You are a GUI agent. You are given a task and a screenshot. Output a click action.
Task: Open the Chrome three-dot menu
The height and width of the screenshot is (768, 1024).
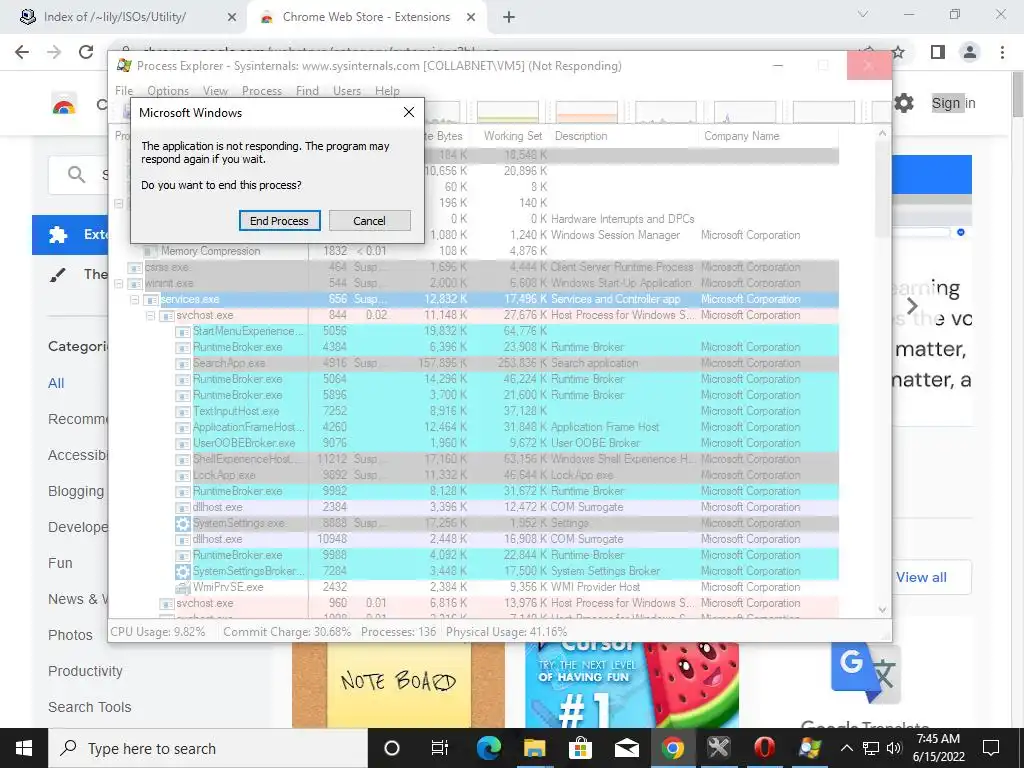[1002, 52]
